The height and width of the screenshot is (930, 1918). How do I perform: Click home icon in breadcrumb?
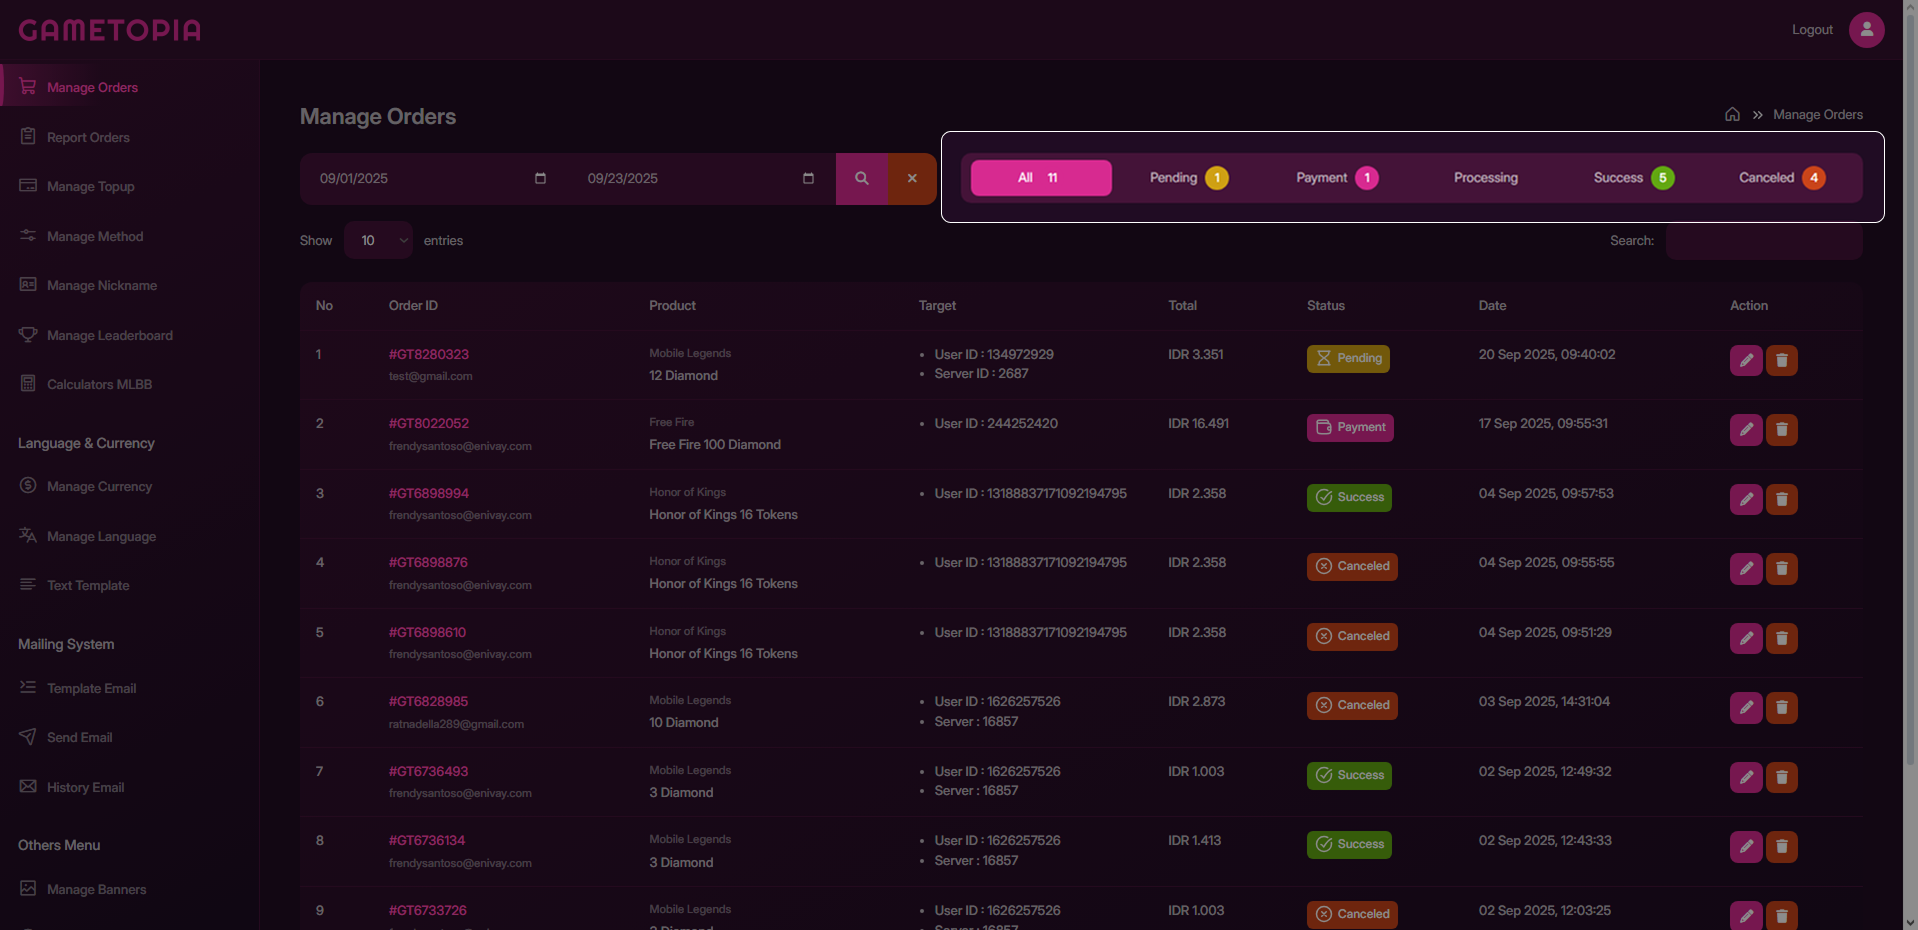(x=1732, y=114)
